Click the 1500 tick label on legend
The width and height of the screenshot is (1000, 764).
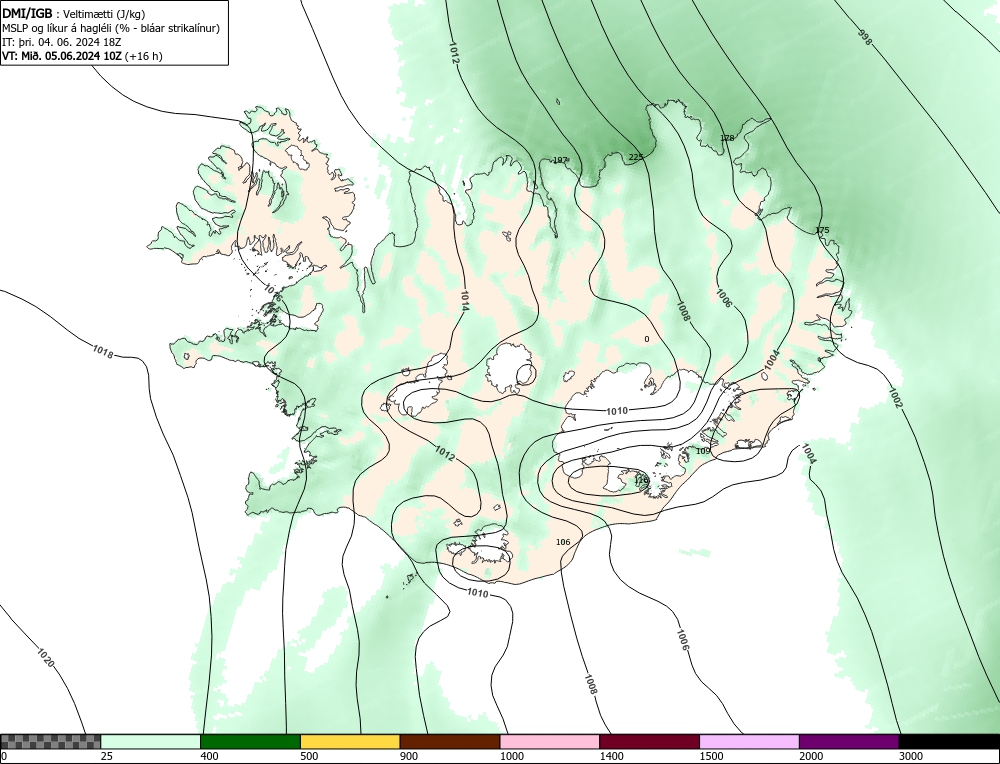712,756
